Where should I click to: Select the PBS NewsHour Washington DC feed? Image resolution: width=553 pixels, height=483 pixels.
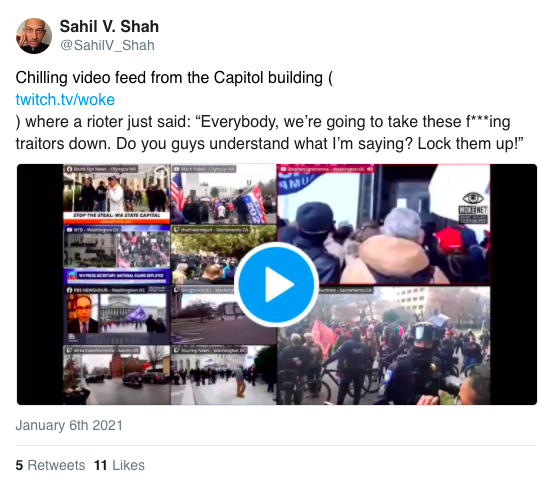coord(117,315)
